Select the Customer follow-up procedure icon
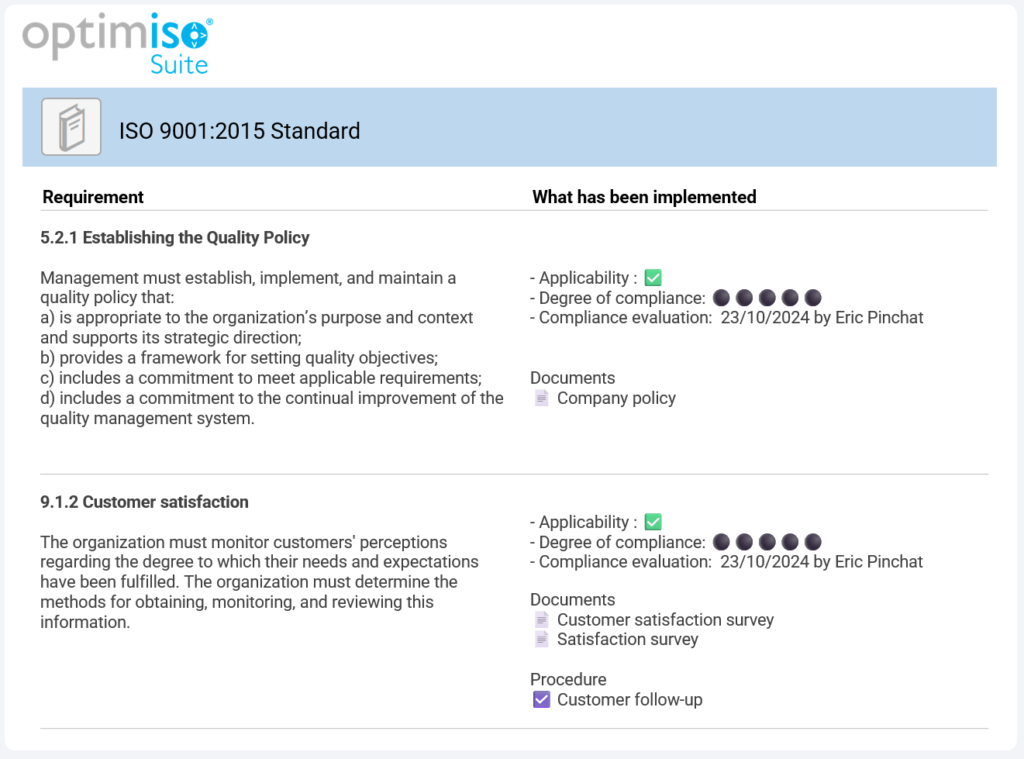 coord(541,699)
